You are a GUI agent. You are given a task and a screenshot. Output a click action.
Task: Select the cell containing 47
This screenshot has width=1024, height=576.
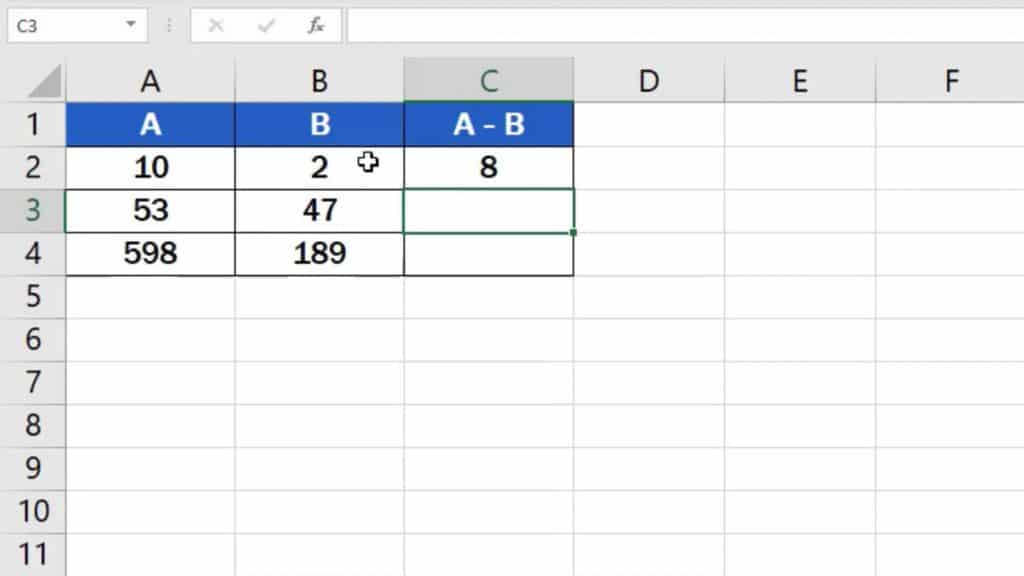[x=318, y=210]
